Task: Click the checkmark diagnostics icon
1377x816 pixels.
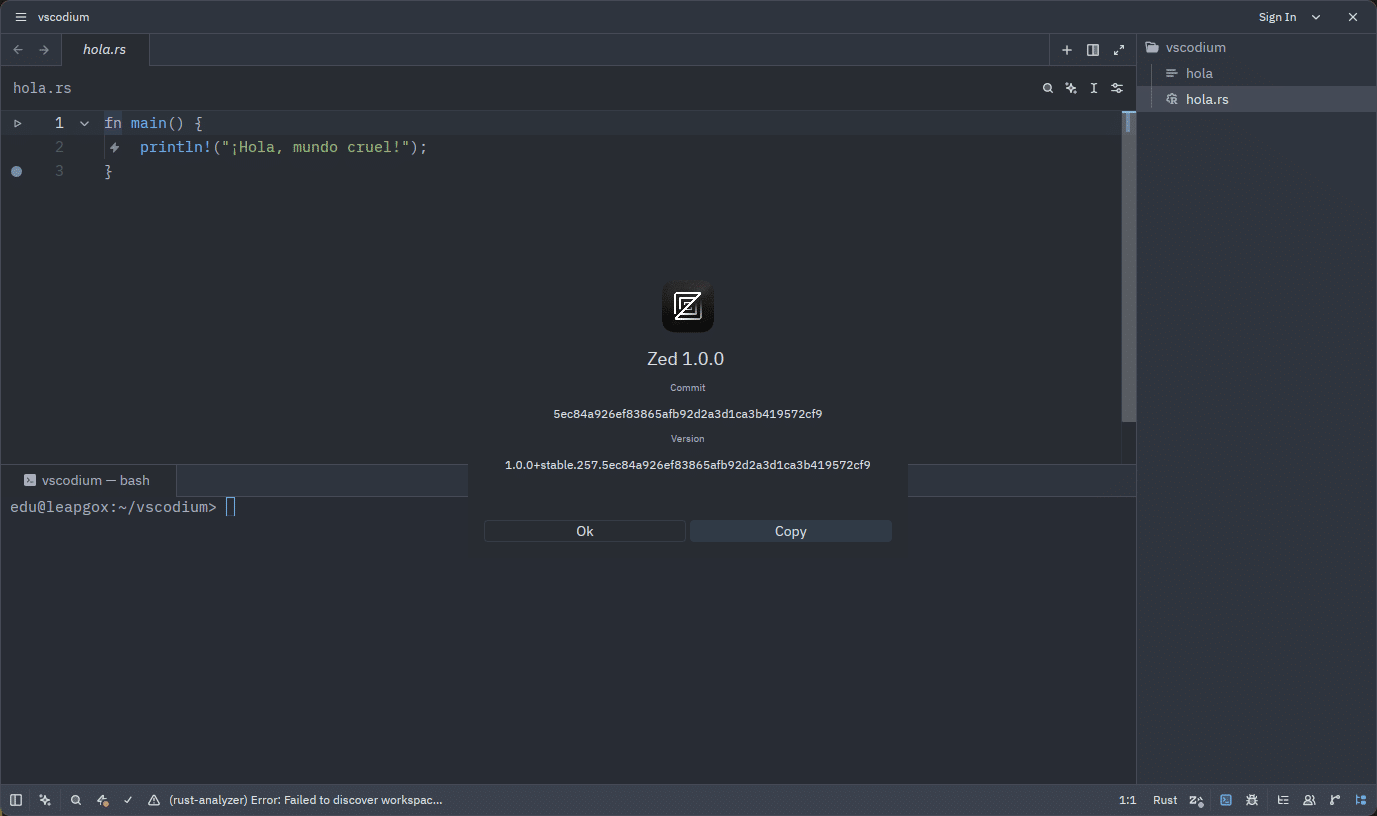Action: click(128, 800)
